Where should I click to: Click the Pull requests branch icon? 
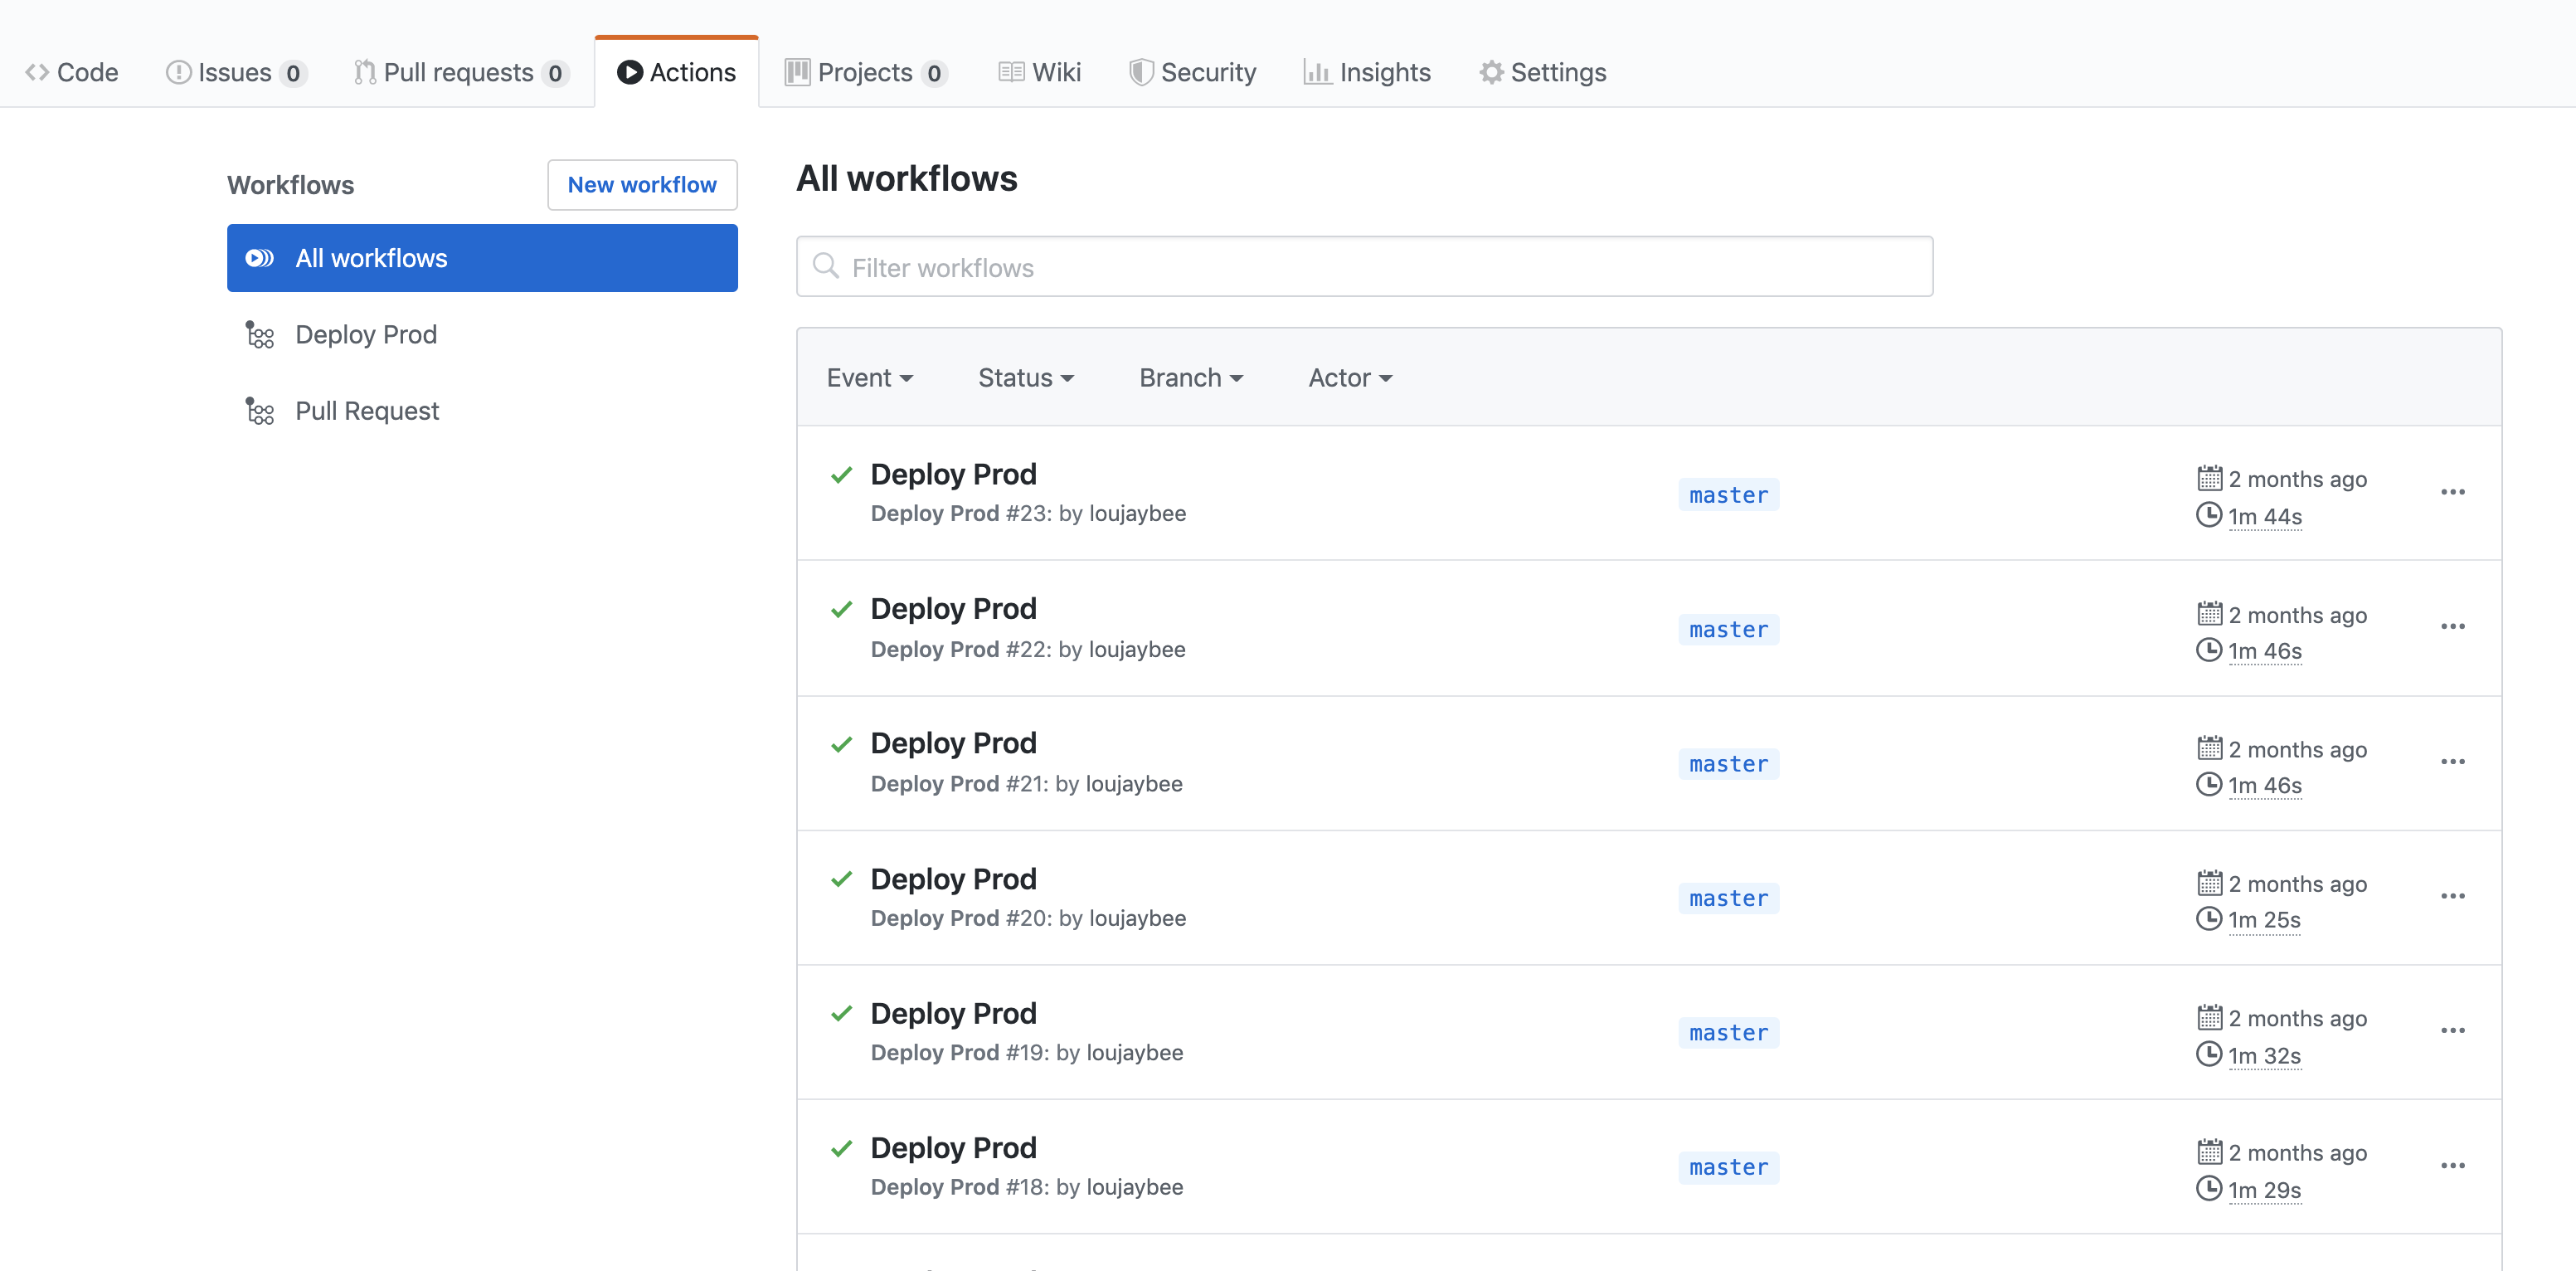(x=365, y=72)
